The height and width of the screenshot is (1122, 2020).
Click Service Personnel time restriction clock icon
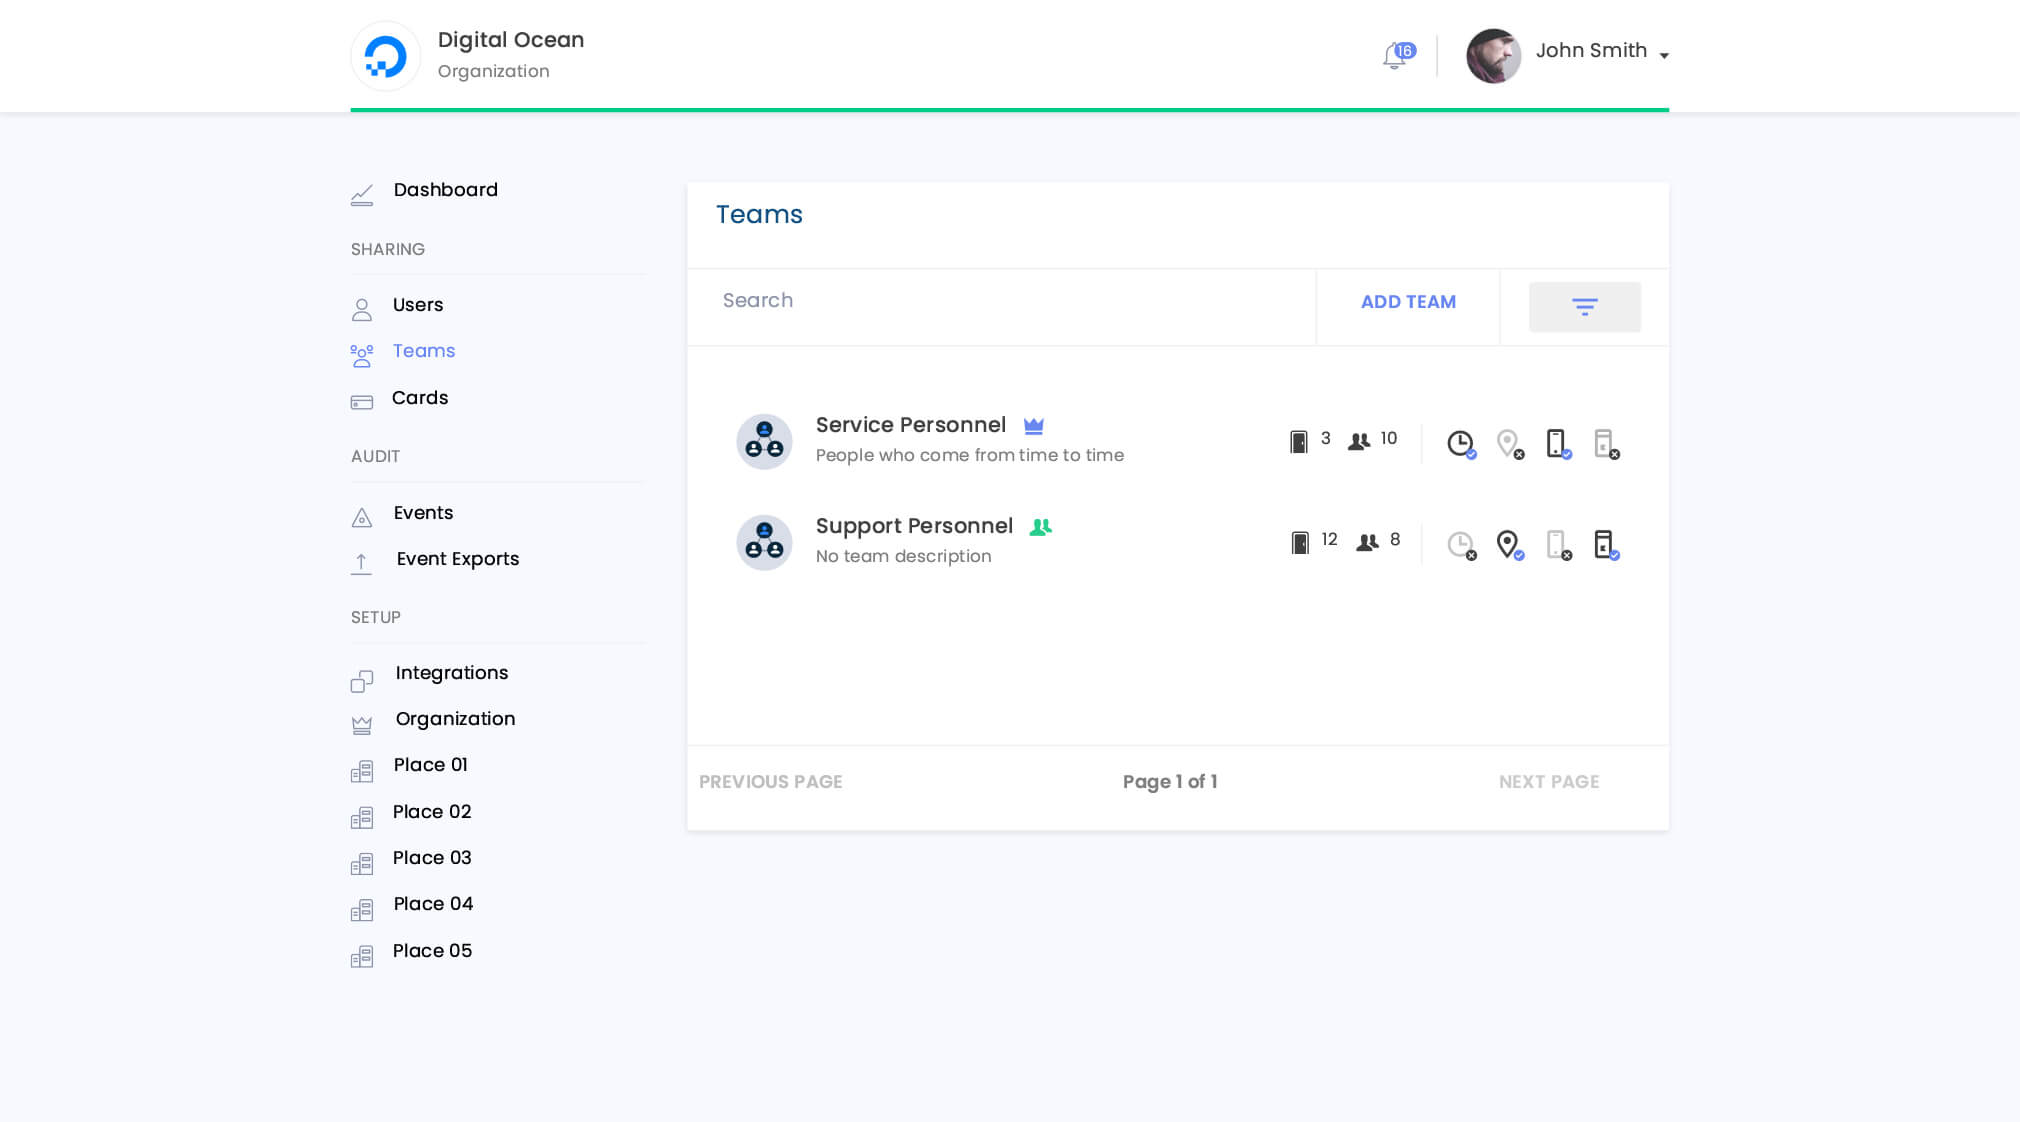click(1460, 443)
